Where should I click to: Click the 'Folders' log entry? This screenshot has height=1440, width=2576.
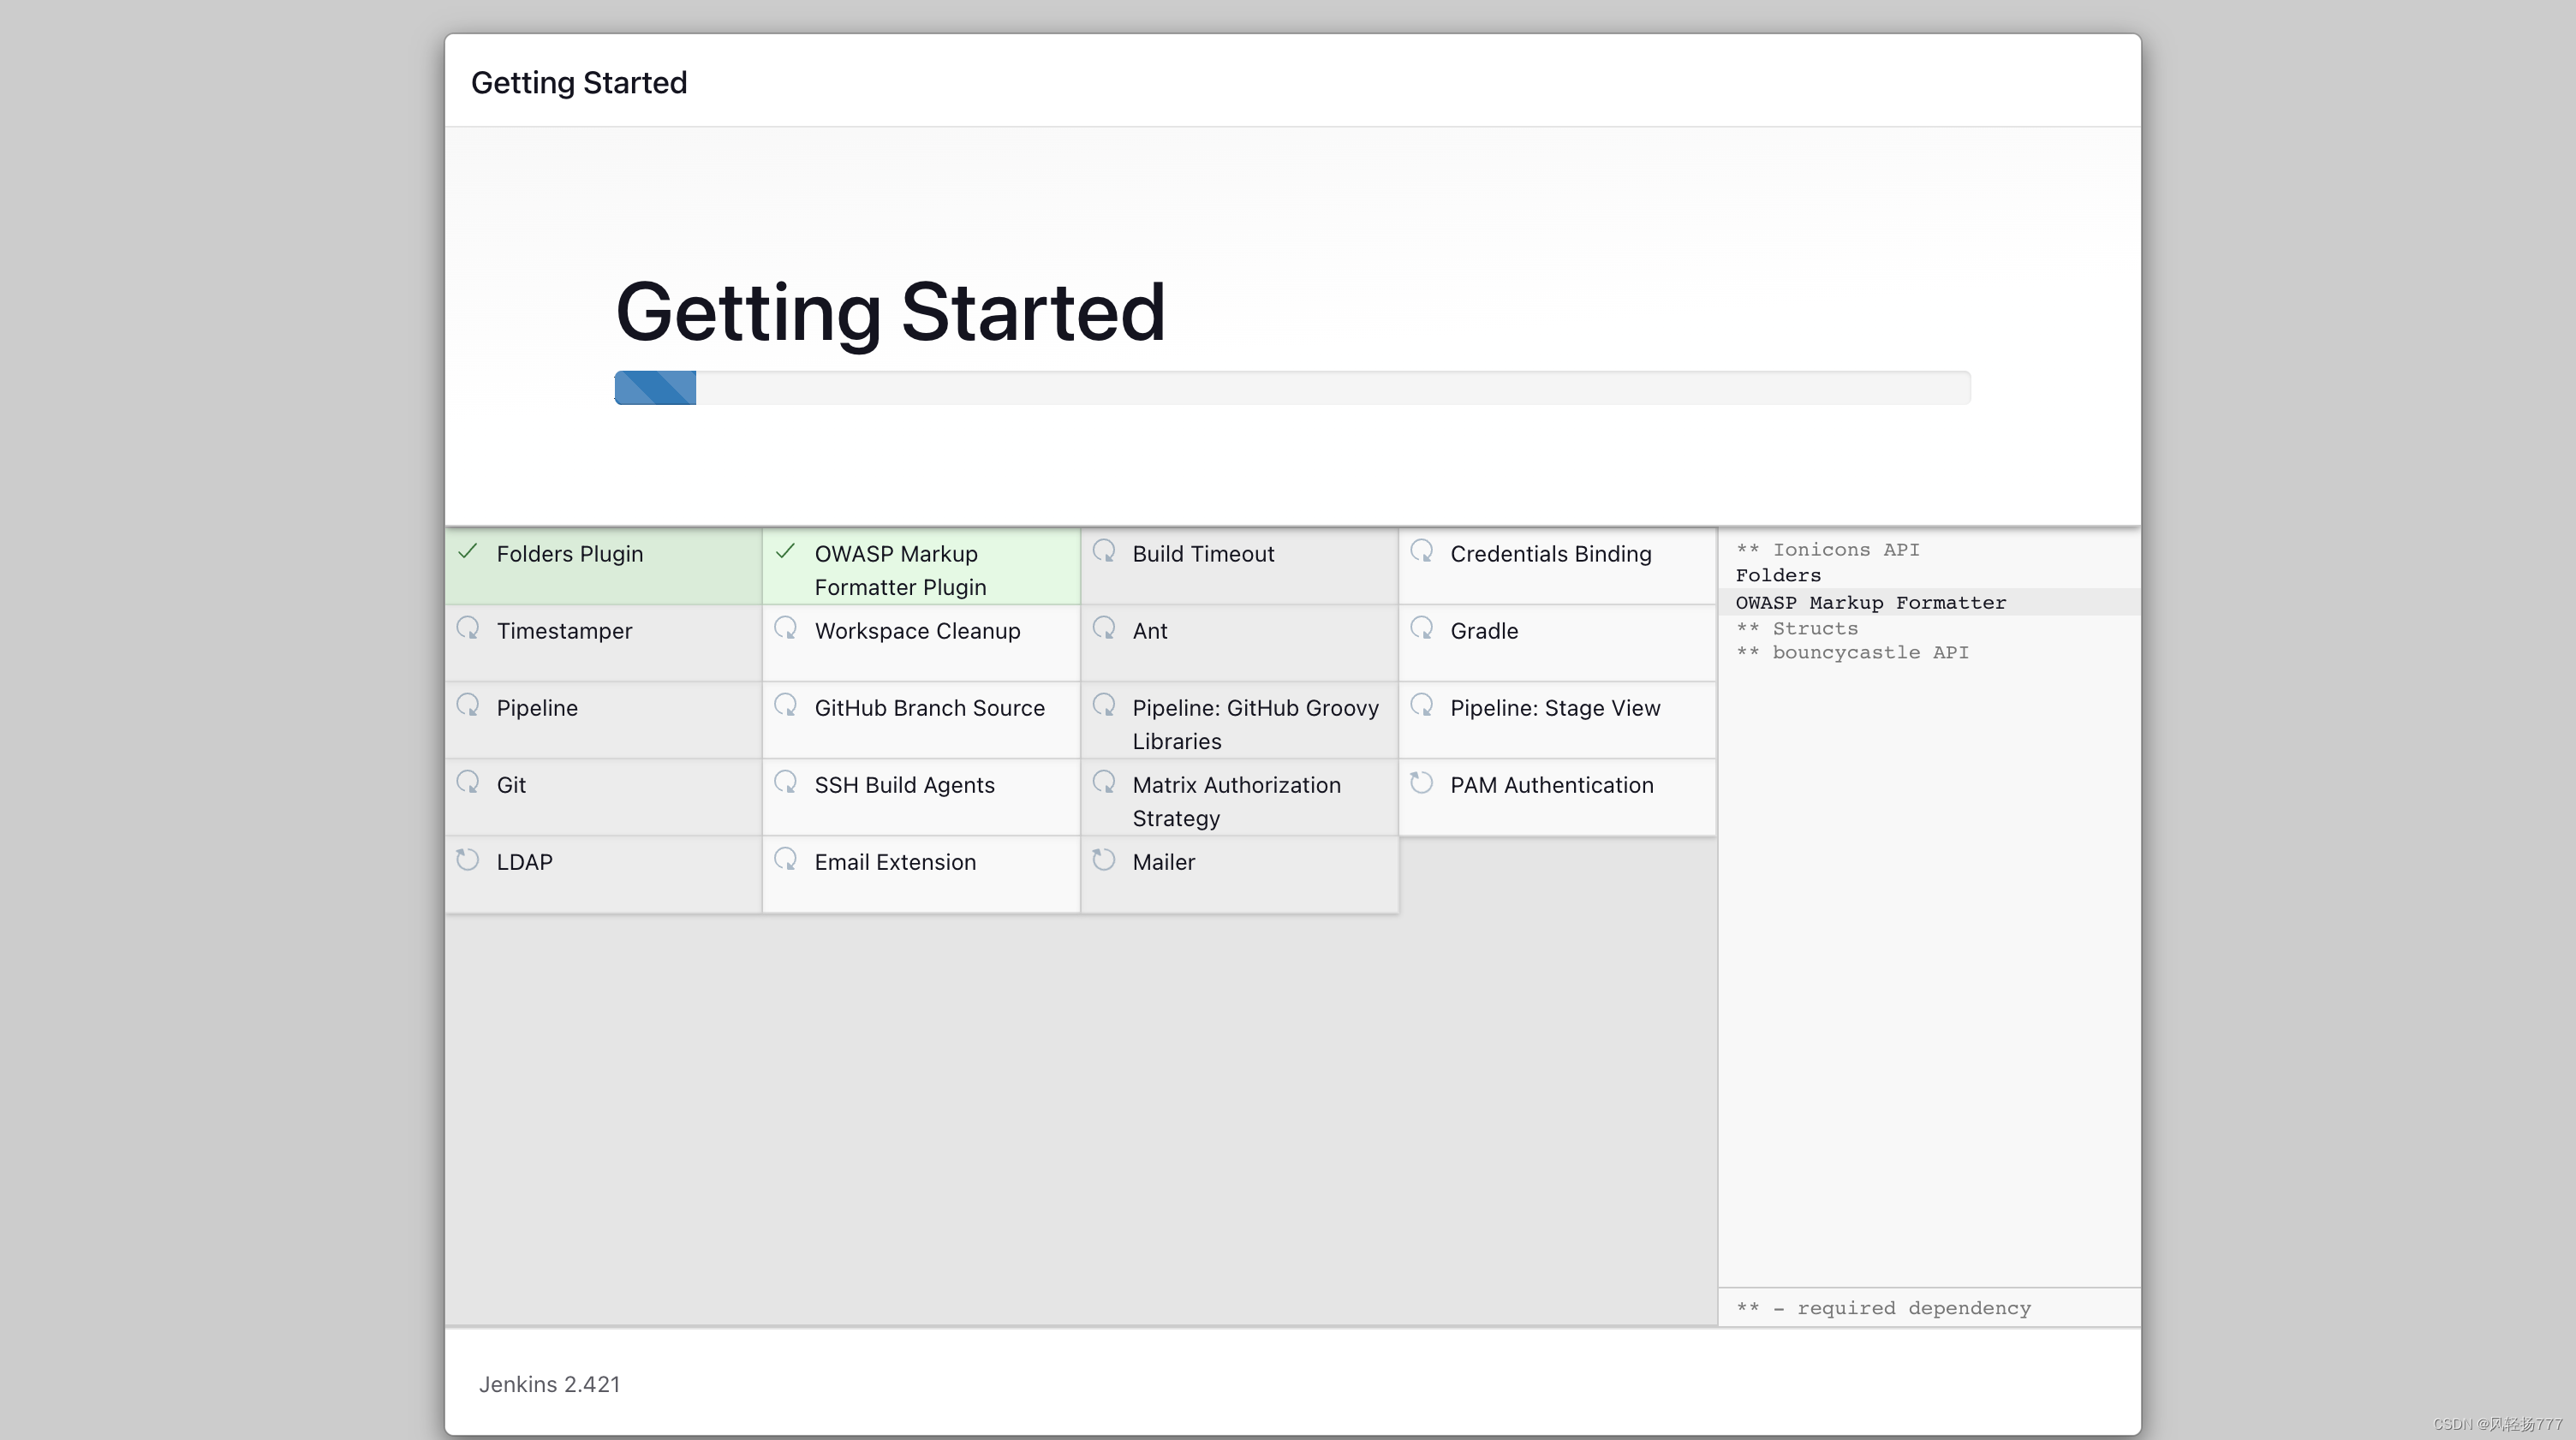point(1778,576)
